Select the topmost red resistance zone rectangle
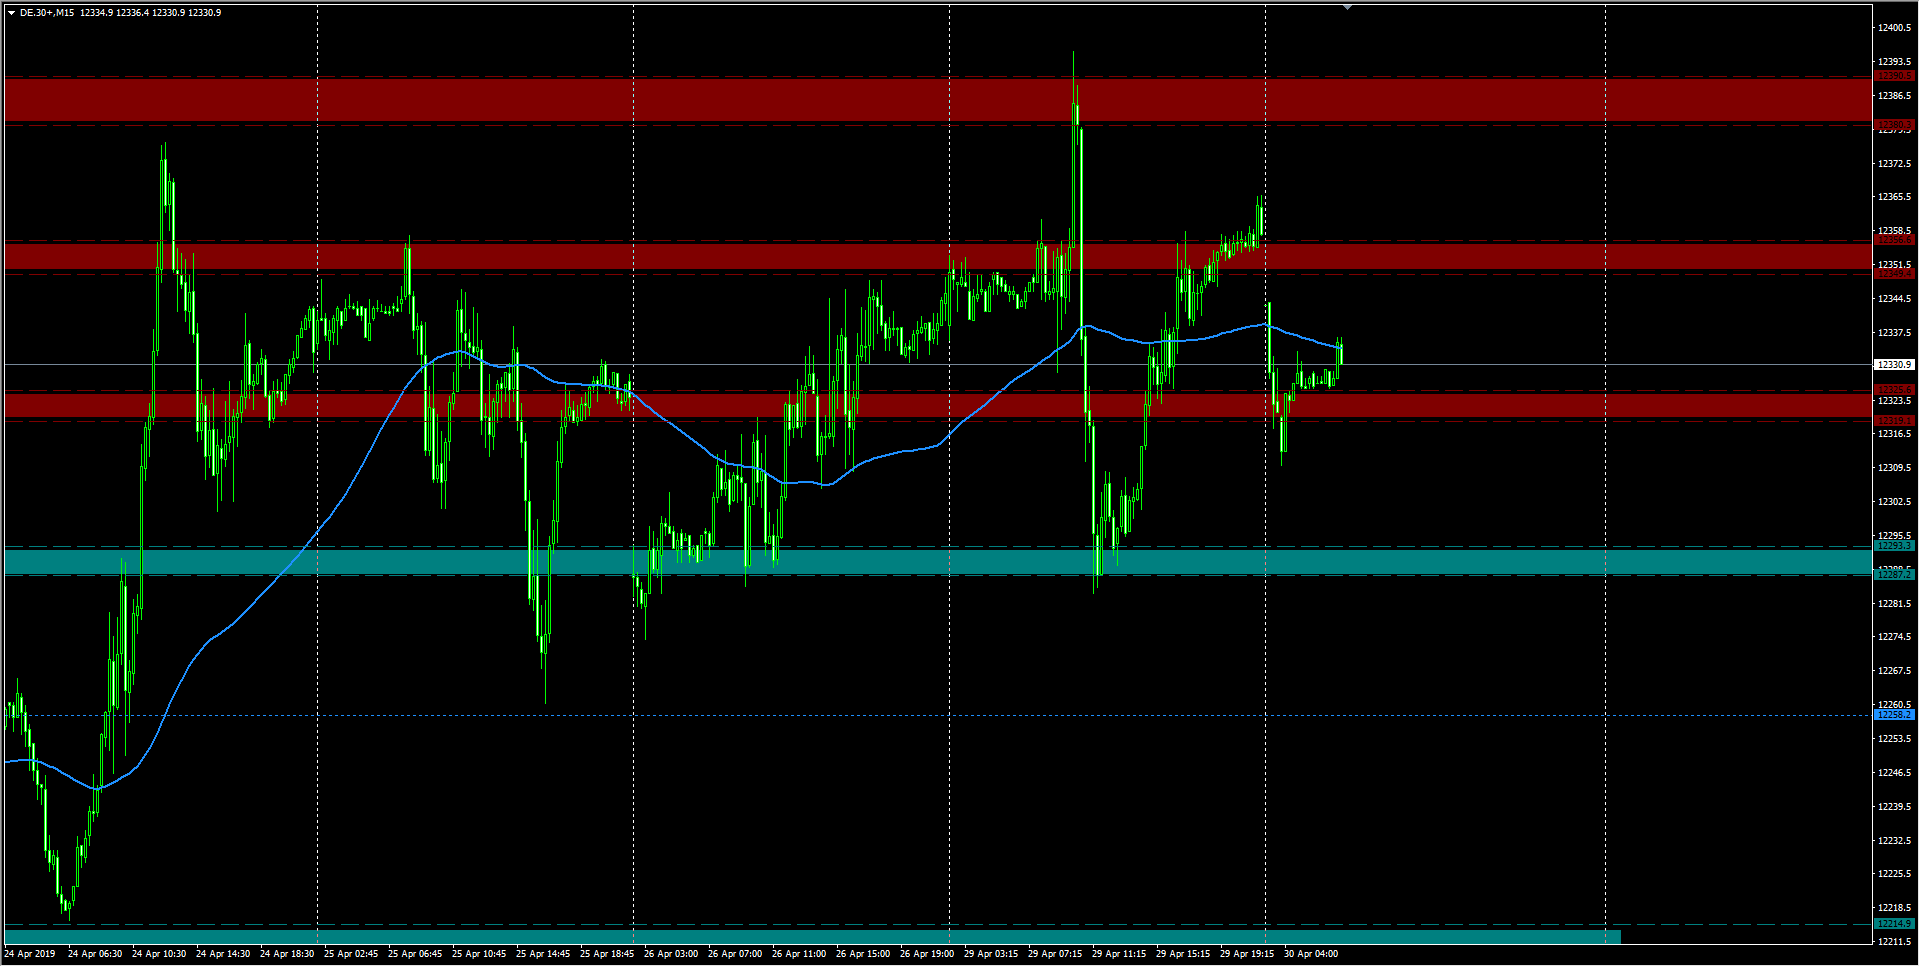The image size is (1920, 967). coord(500,100)
